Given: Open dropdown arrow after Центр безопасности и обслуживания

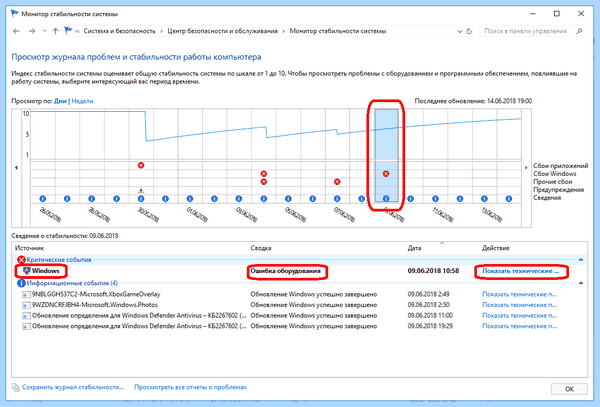Looking at the screenshot, I should click(x=284, y=31).
